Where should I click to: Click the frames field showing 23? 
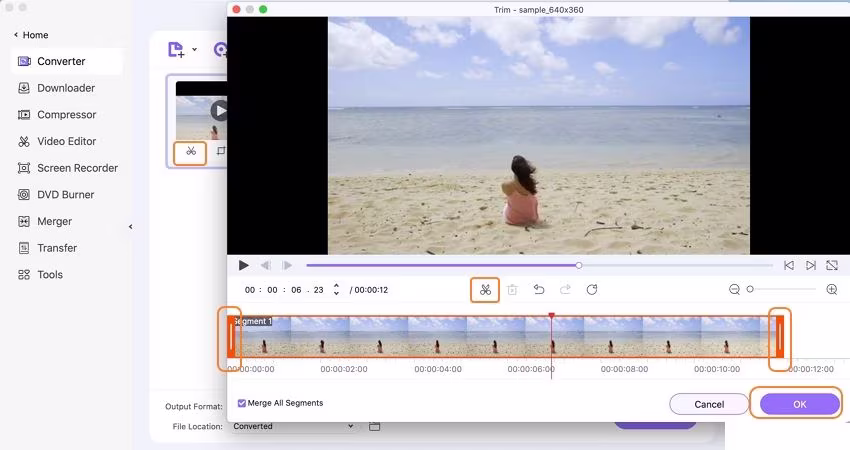pos(318,290)
